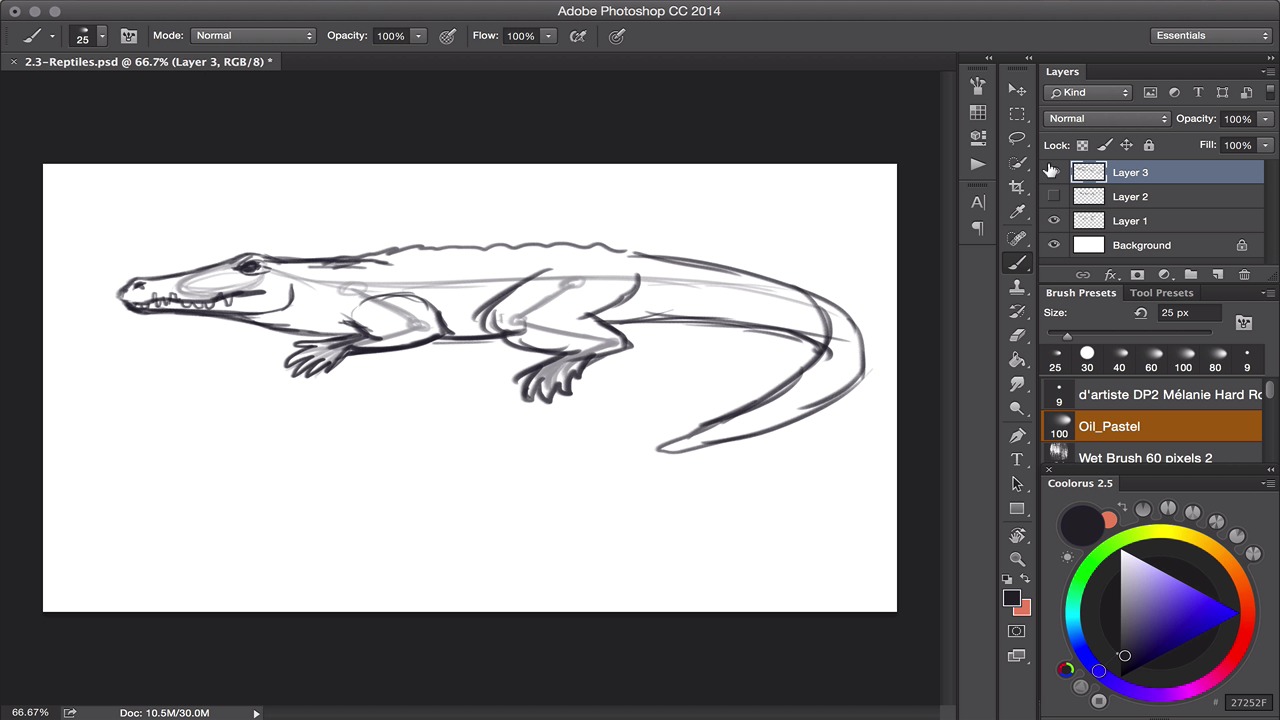This screenshot has height=720, width=1280.
Task: Hide the Background layer
Action: [1053, 245]
